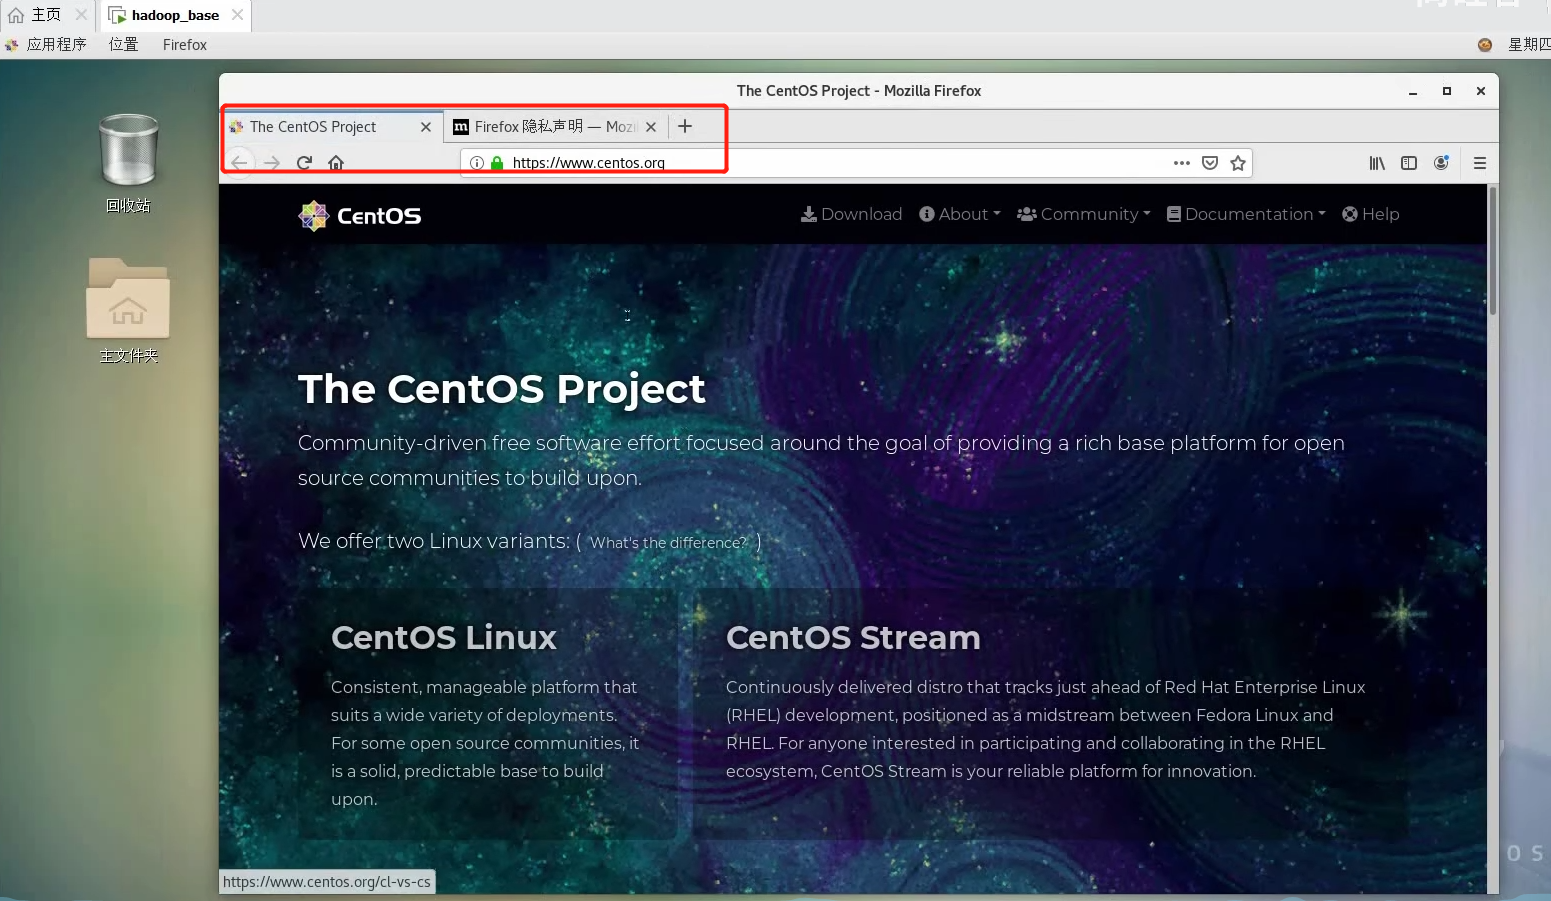The width and height of the screenshot is (1551, 901).
Task: Open the Firefox menu in top panel
Action: coord(185,45)
